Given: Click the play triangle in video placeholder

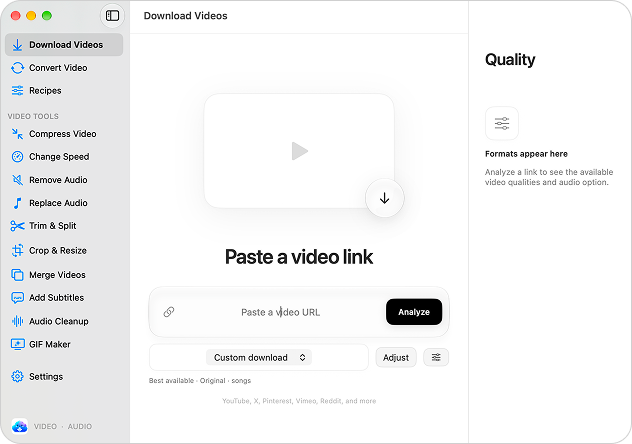Looking at the screenshot, I should 299,151.
